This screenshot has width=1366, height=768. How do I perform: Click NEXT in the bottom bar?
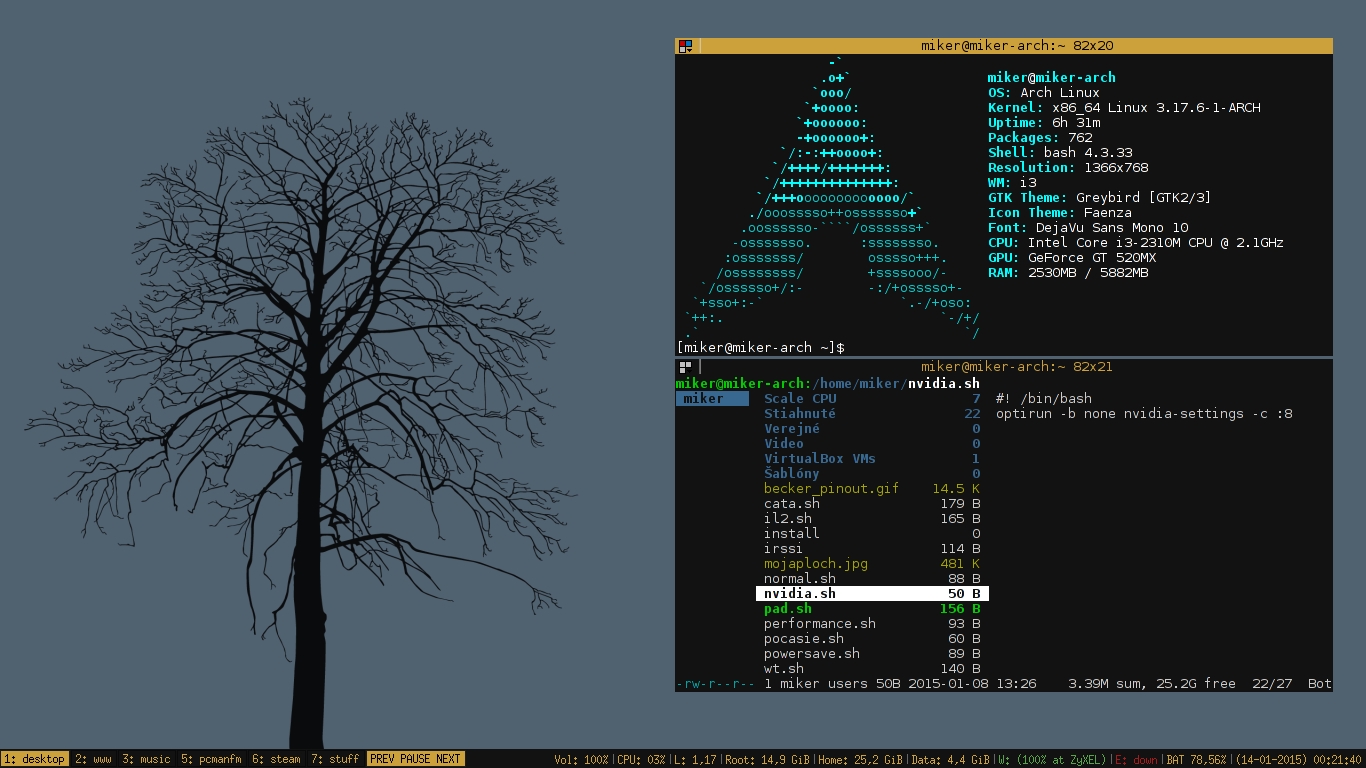(x=449, y=759)
